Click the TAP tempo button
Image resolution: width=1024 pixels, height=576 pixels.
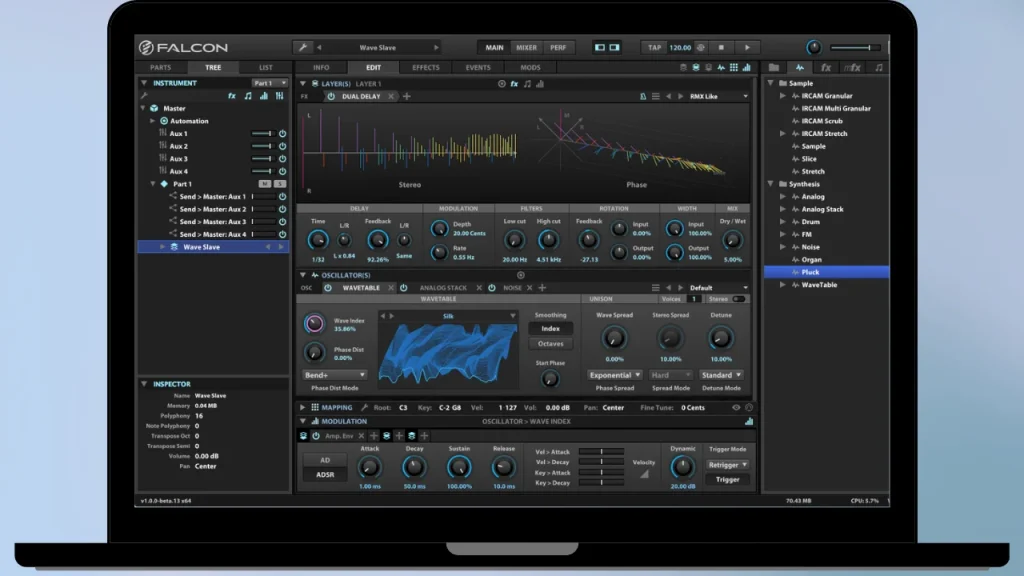[654, 47]
